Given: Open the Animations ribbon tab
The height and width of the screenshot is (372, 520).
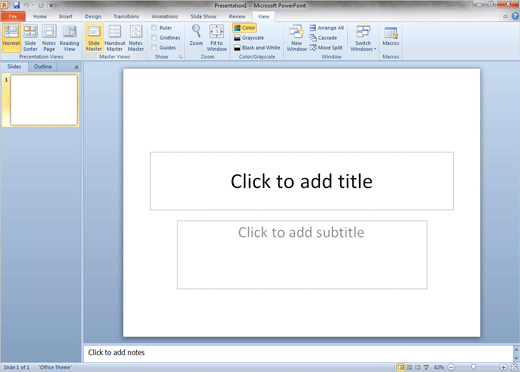Looking at the screenshot, I should tap(165, 16).
